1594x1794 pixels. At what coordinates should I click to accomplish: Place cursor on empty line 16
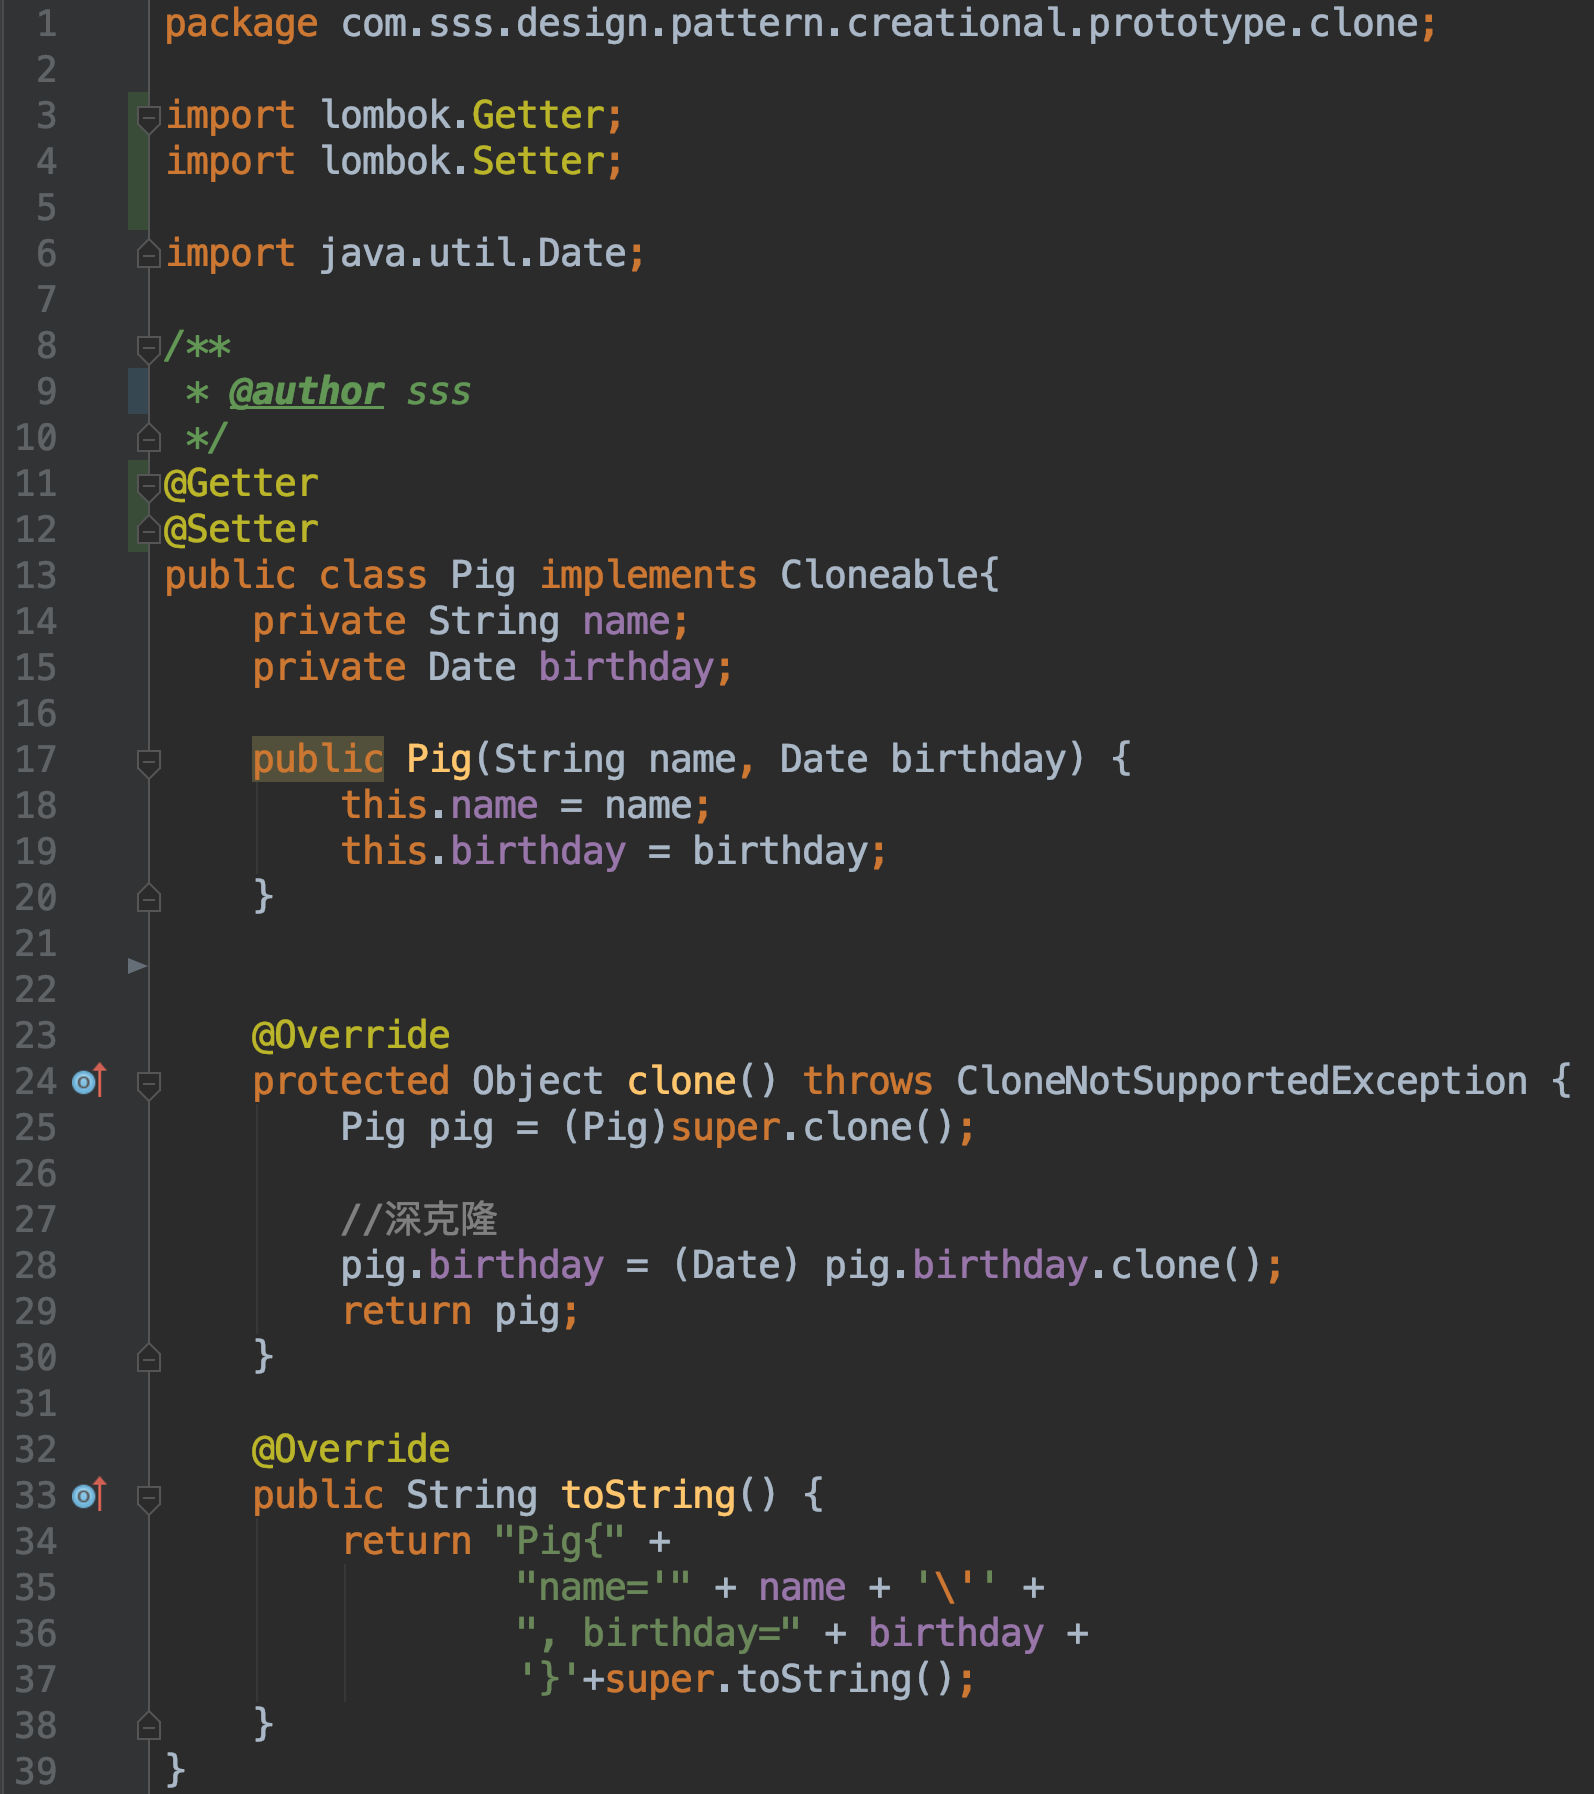tap(600, 714)
